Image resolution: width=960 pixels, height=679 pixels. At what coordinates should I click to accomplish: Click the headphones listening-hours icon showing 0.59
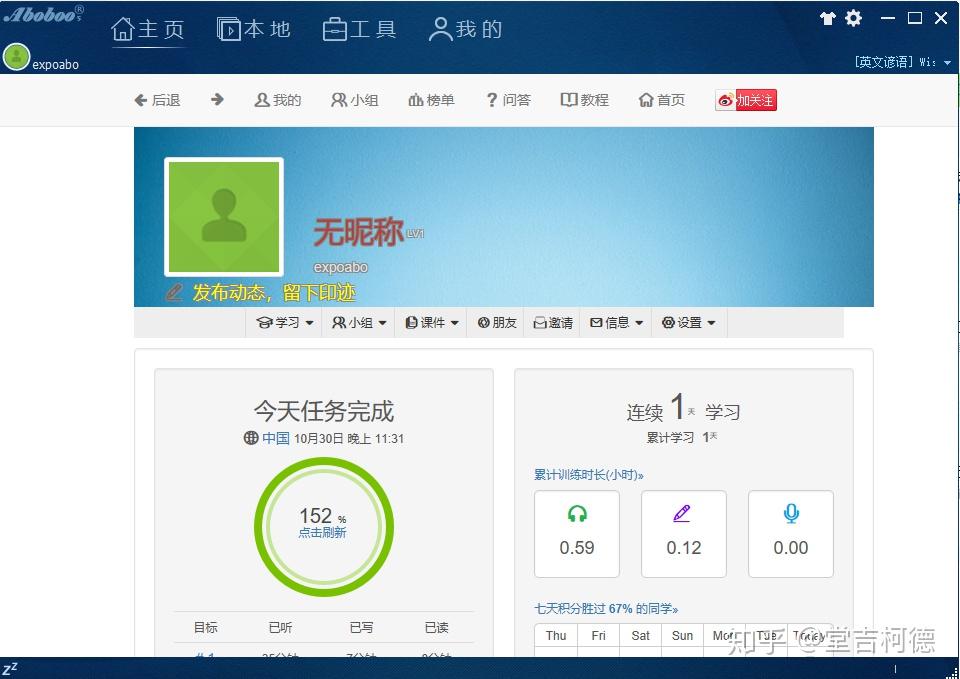click(577, 513)
